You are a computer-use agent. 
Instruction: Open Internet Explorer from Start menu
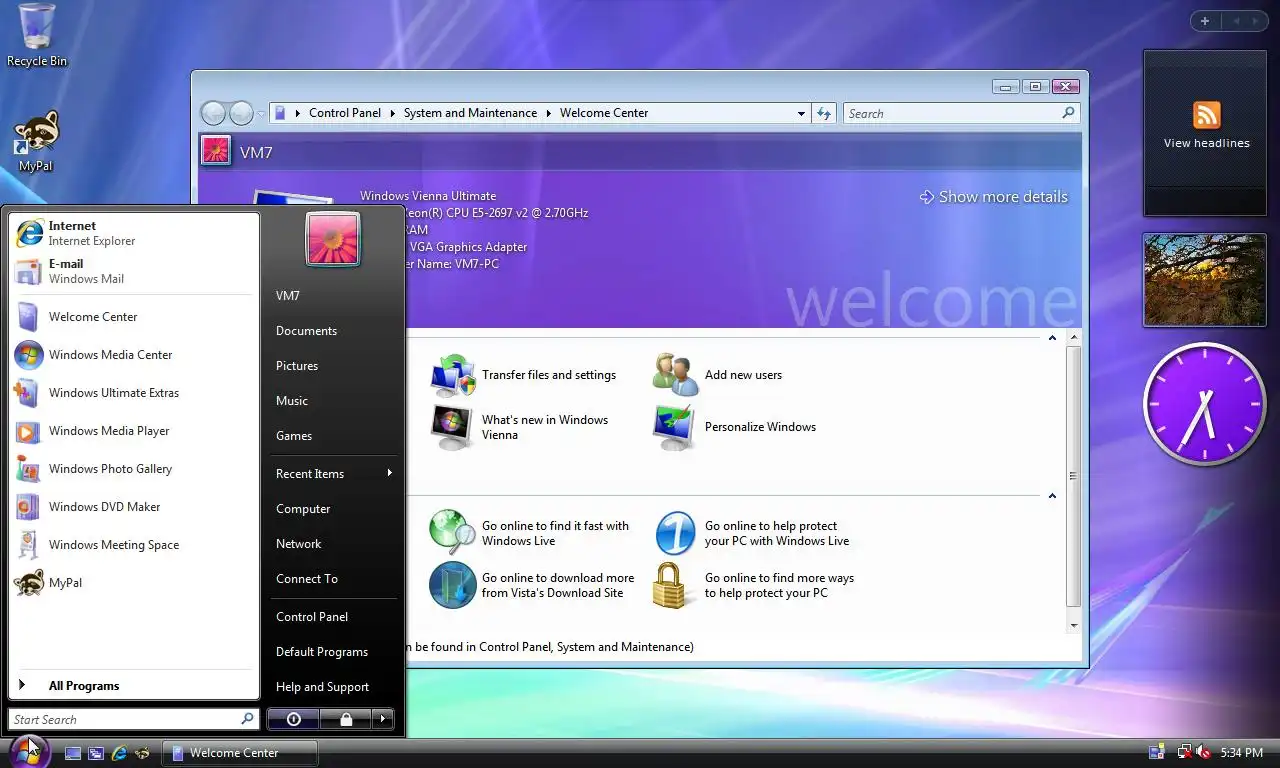[x=134, y=233]
